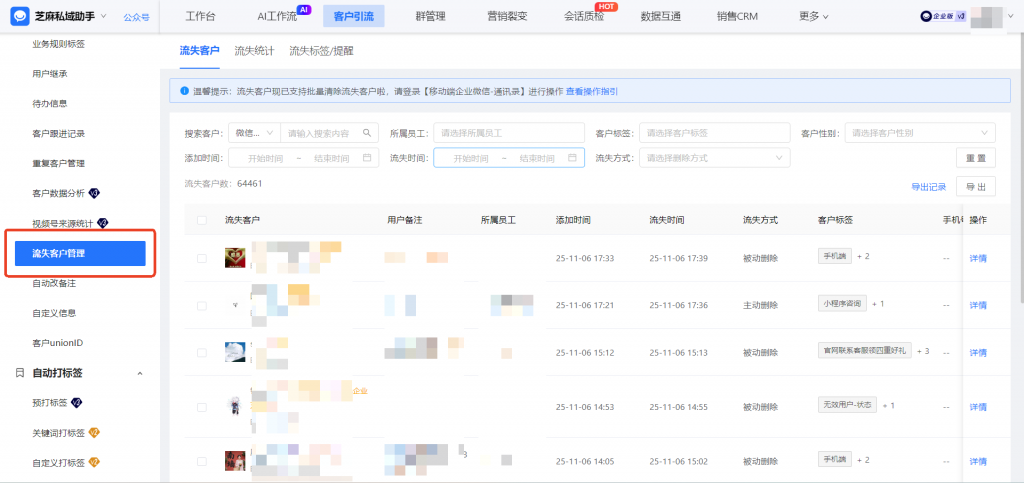Click the info icon in 温馨提示 banner
Image resolution: width=1024 pixels, height=483 pixels.
[185, 91]
